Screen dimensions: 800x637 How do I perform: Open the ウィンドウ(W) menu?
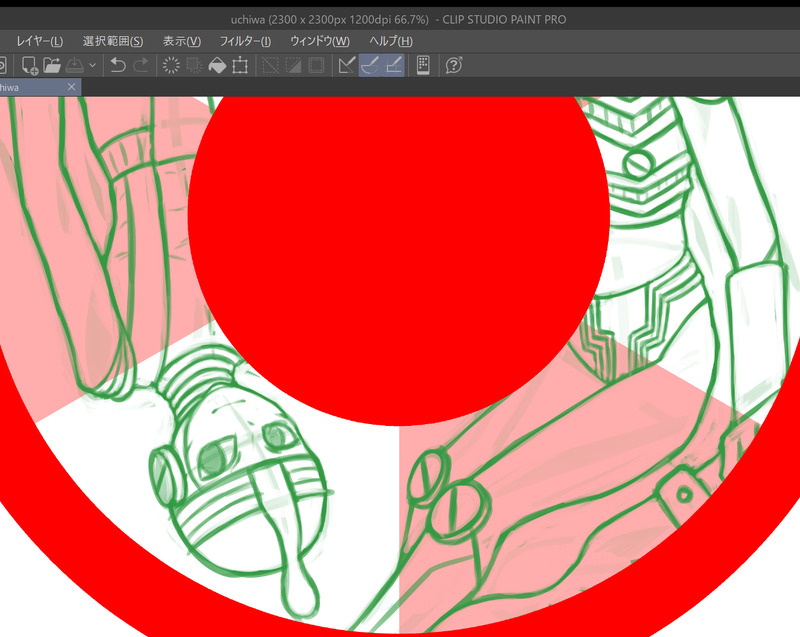(x=320, y=41)
